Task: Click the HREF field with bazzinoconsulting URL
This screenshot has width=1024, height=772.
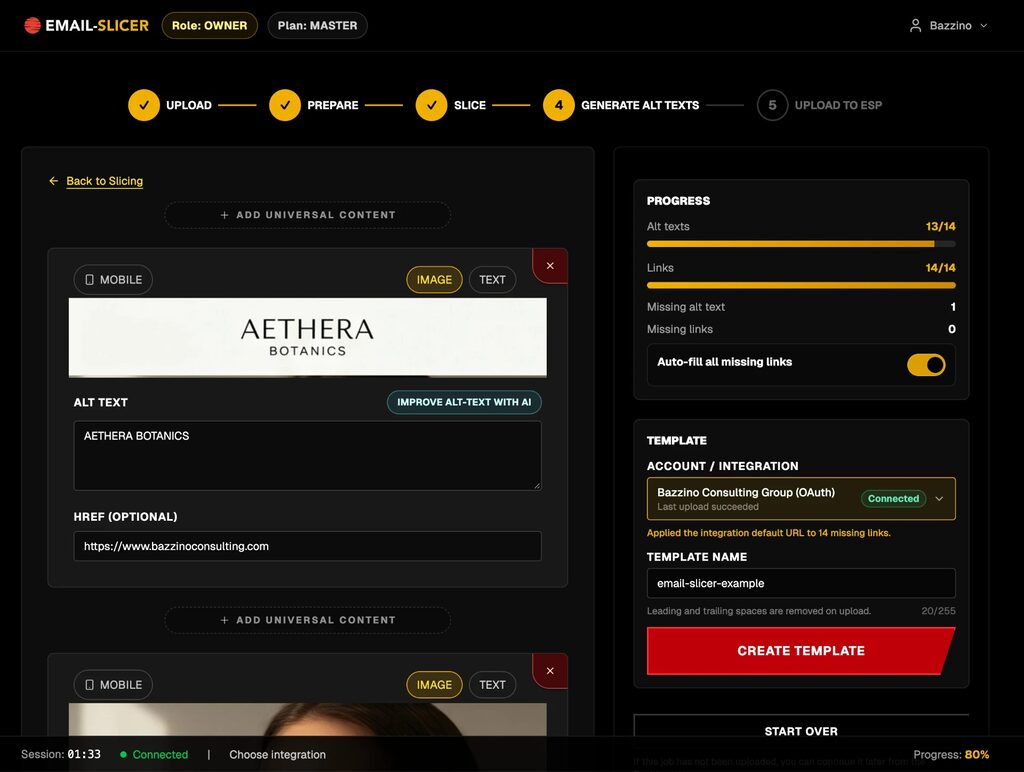Action: point(308,546)
